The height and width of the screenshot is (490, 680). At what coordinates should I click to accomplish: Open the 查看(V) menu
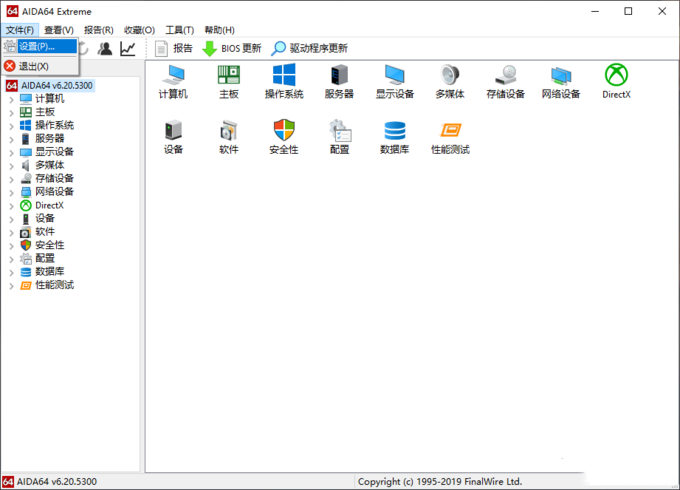coord(59,30)
